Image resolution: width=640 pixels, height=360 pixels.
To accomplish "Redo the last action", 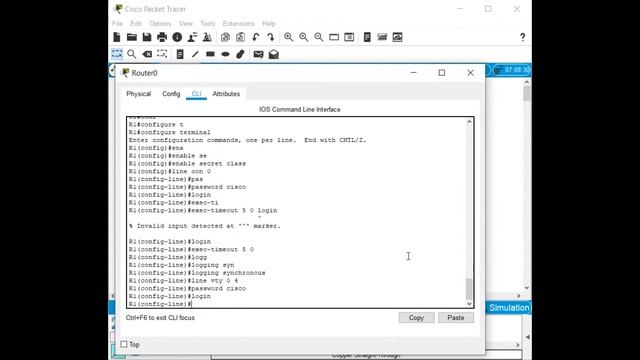I will pos(271,37).
